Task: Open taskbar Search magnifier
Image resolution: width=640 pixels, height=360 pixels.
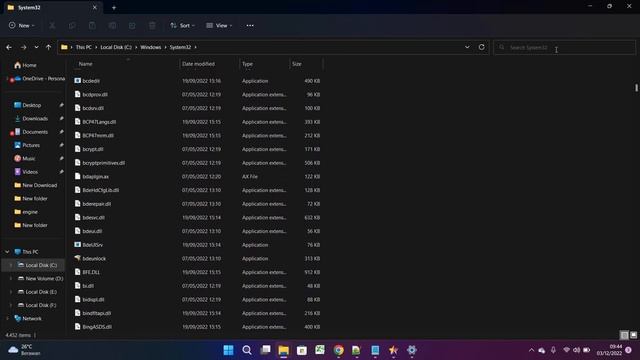Action: pyautogui.click(x=247, y=350)
